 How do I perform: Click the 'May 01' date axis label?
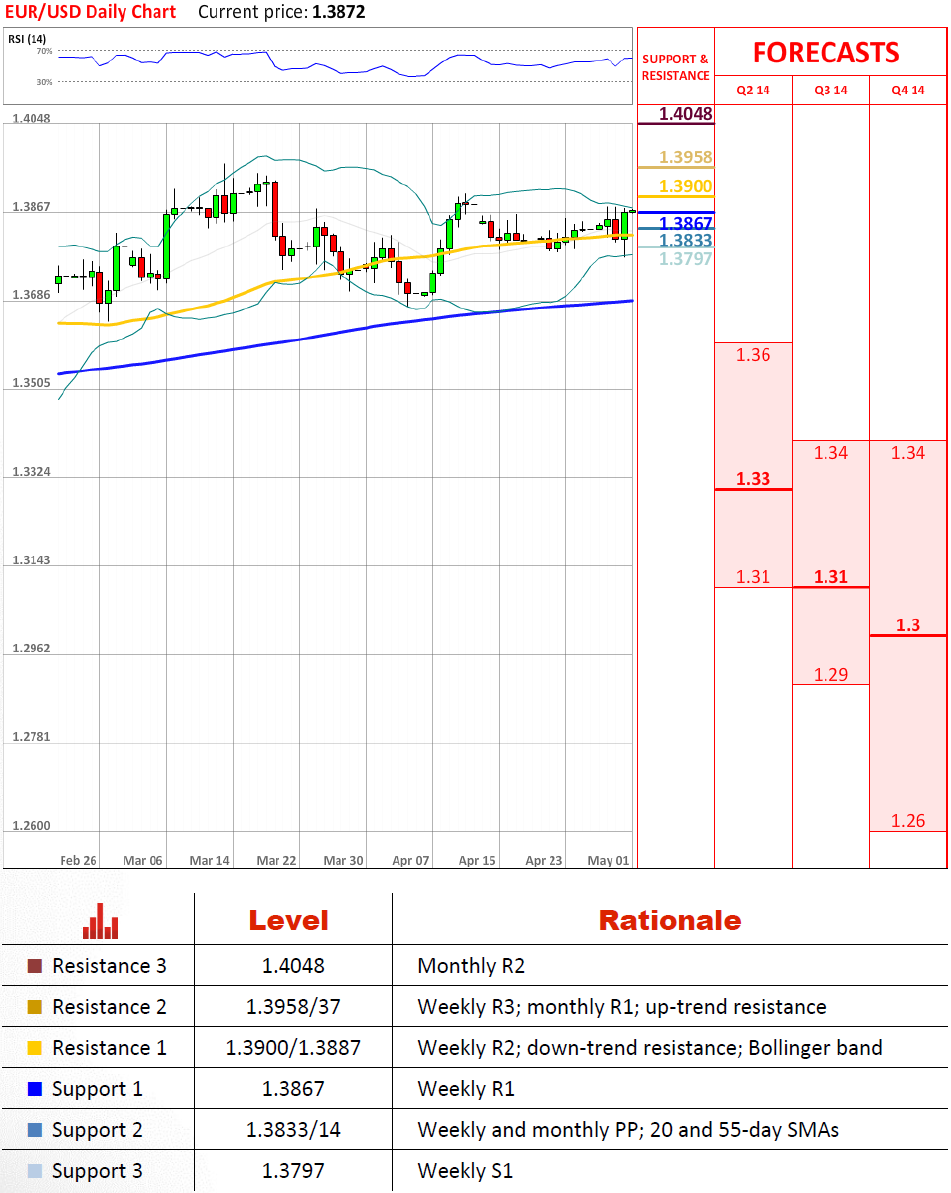click(609, 861)
